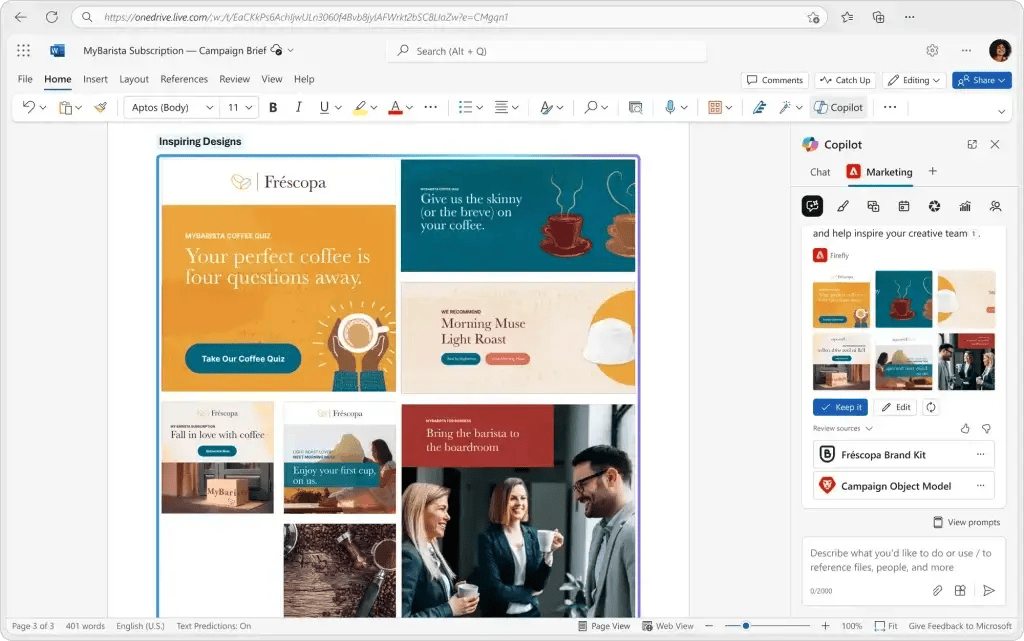Click the Paste clipboard icon
Image resolution: width=1024 pixels, height=641 pixels.
(x=65, y=108)
